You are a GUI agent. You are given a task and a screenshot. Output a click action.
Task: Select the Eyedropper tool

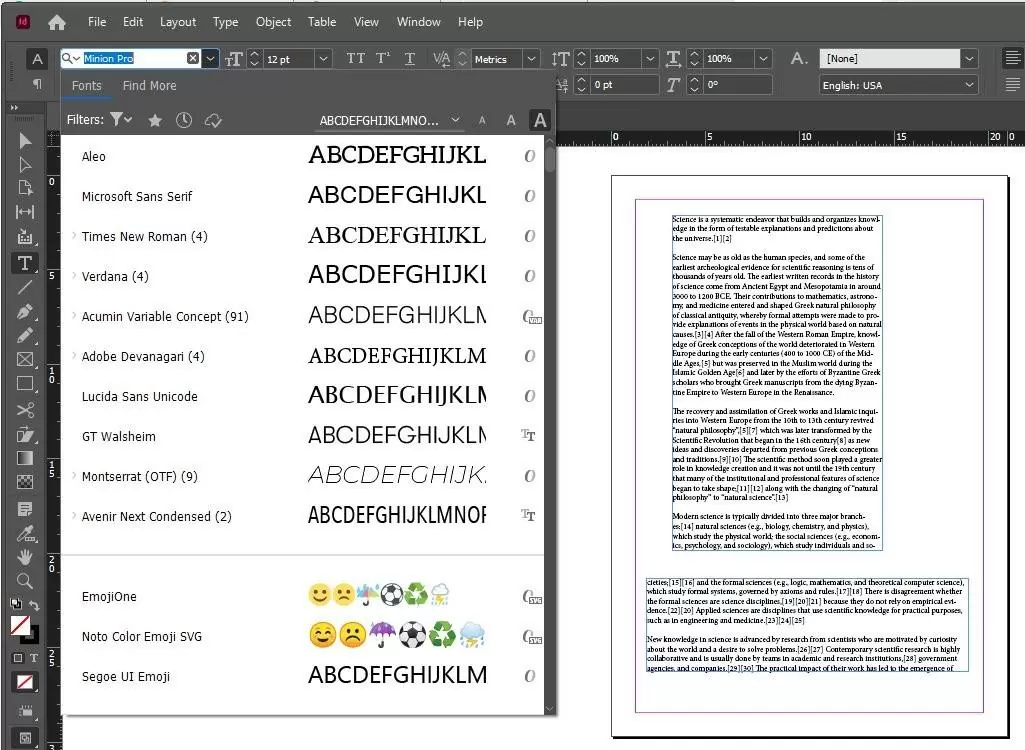click(25, 534)
